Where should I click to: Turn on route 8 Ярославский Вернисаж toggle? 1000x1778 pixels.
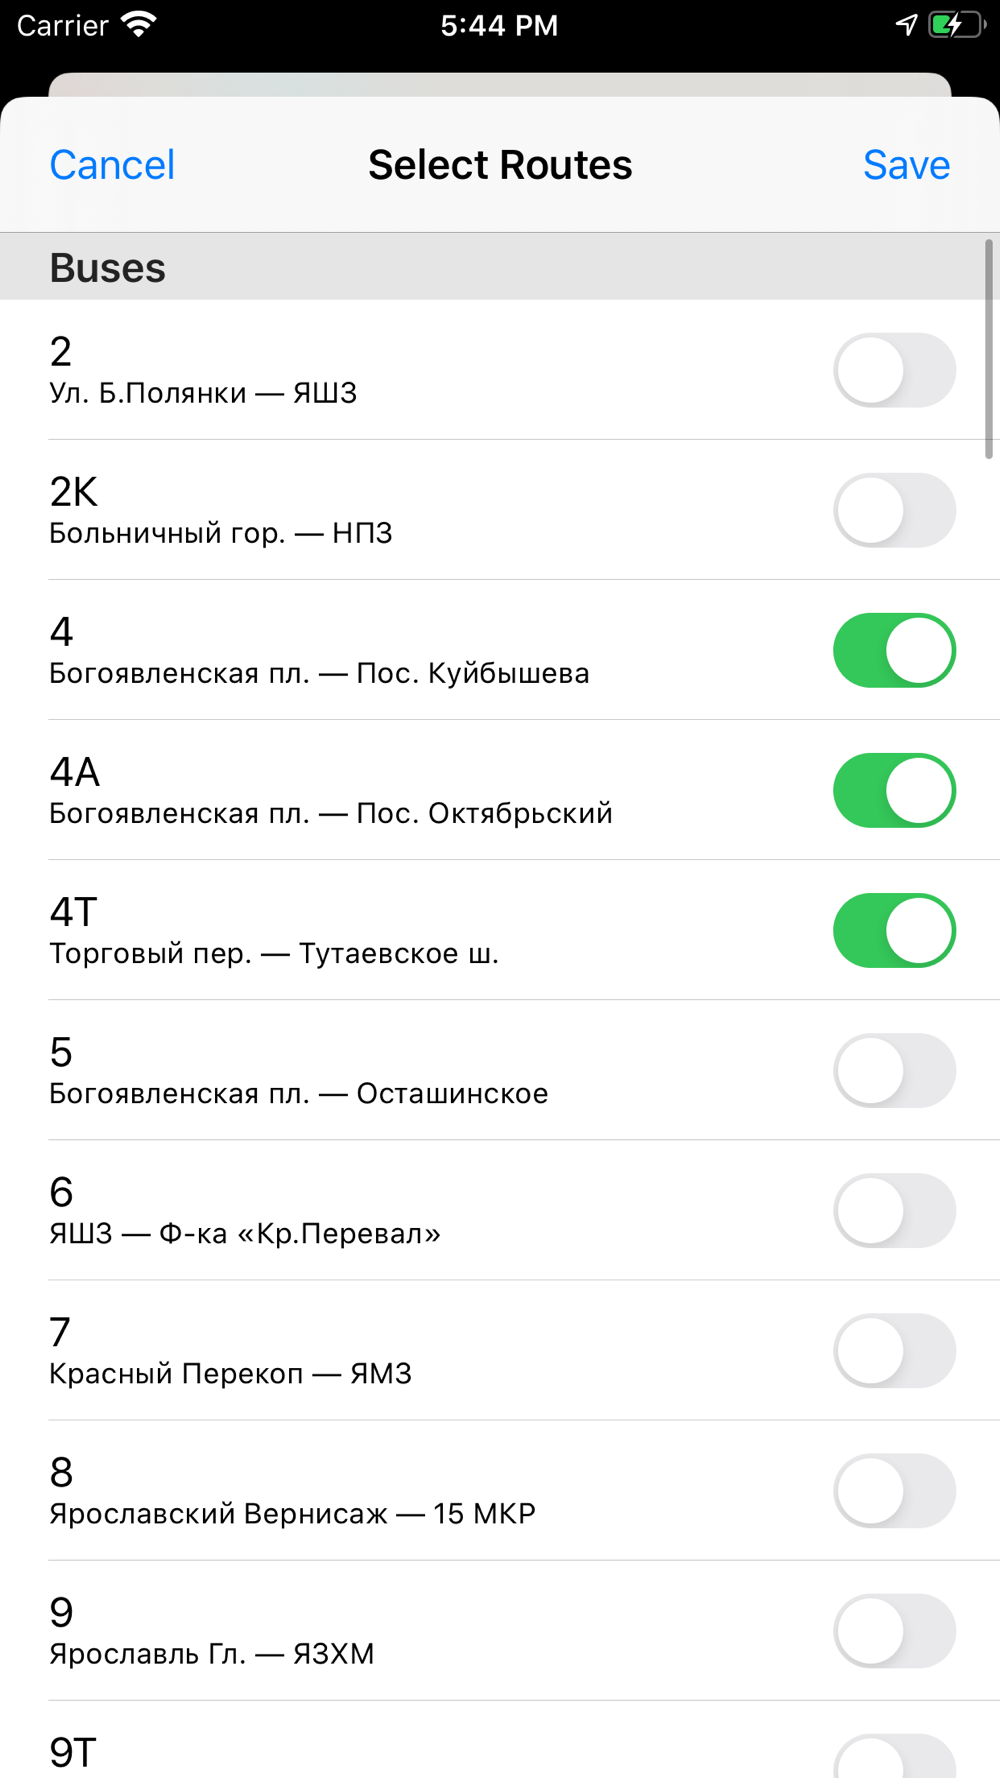coord(894,1490)
